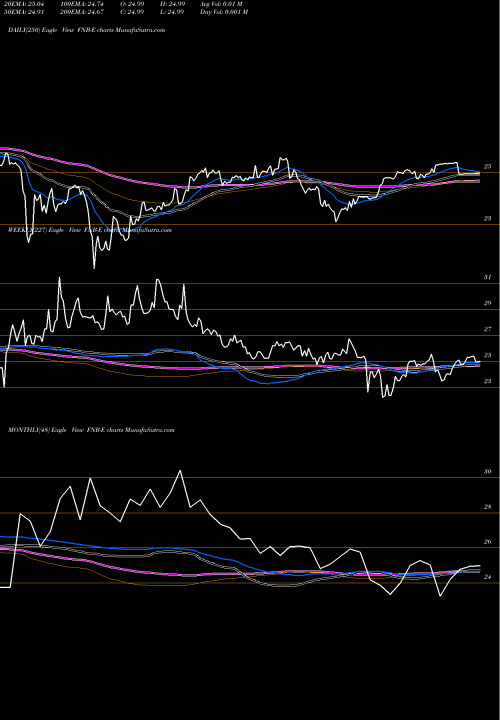
Task: Click the 28 axis label on monthly chart
Action: coord(488,507)
